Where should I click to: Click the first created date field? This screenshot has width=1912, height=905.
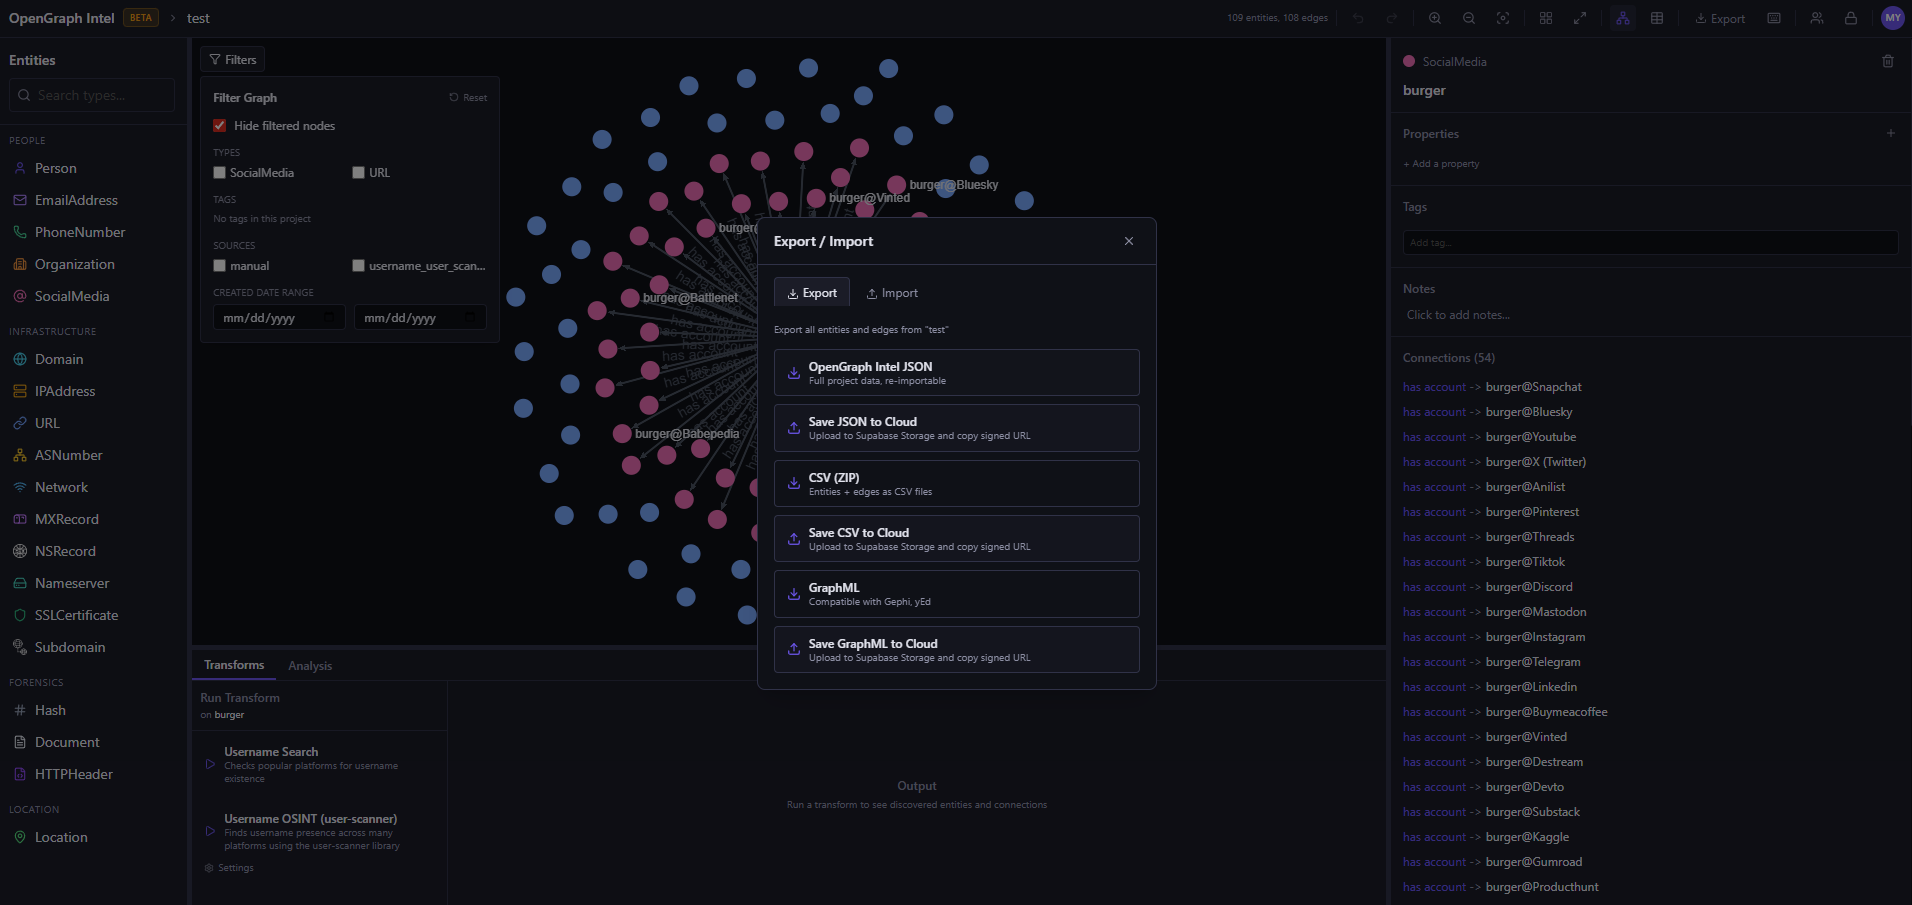tap(279, 318)
